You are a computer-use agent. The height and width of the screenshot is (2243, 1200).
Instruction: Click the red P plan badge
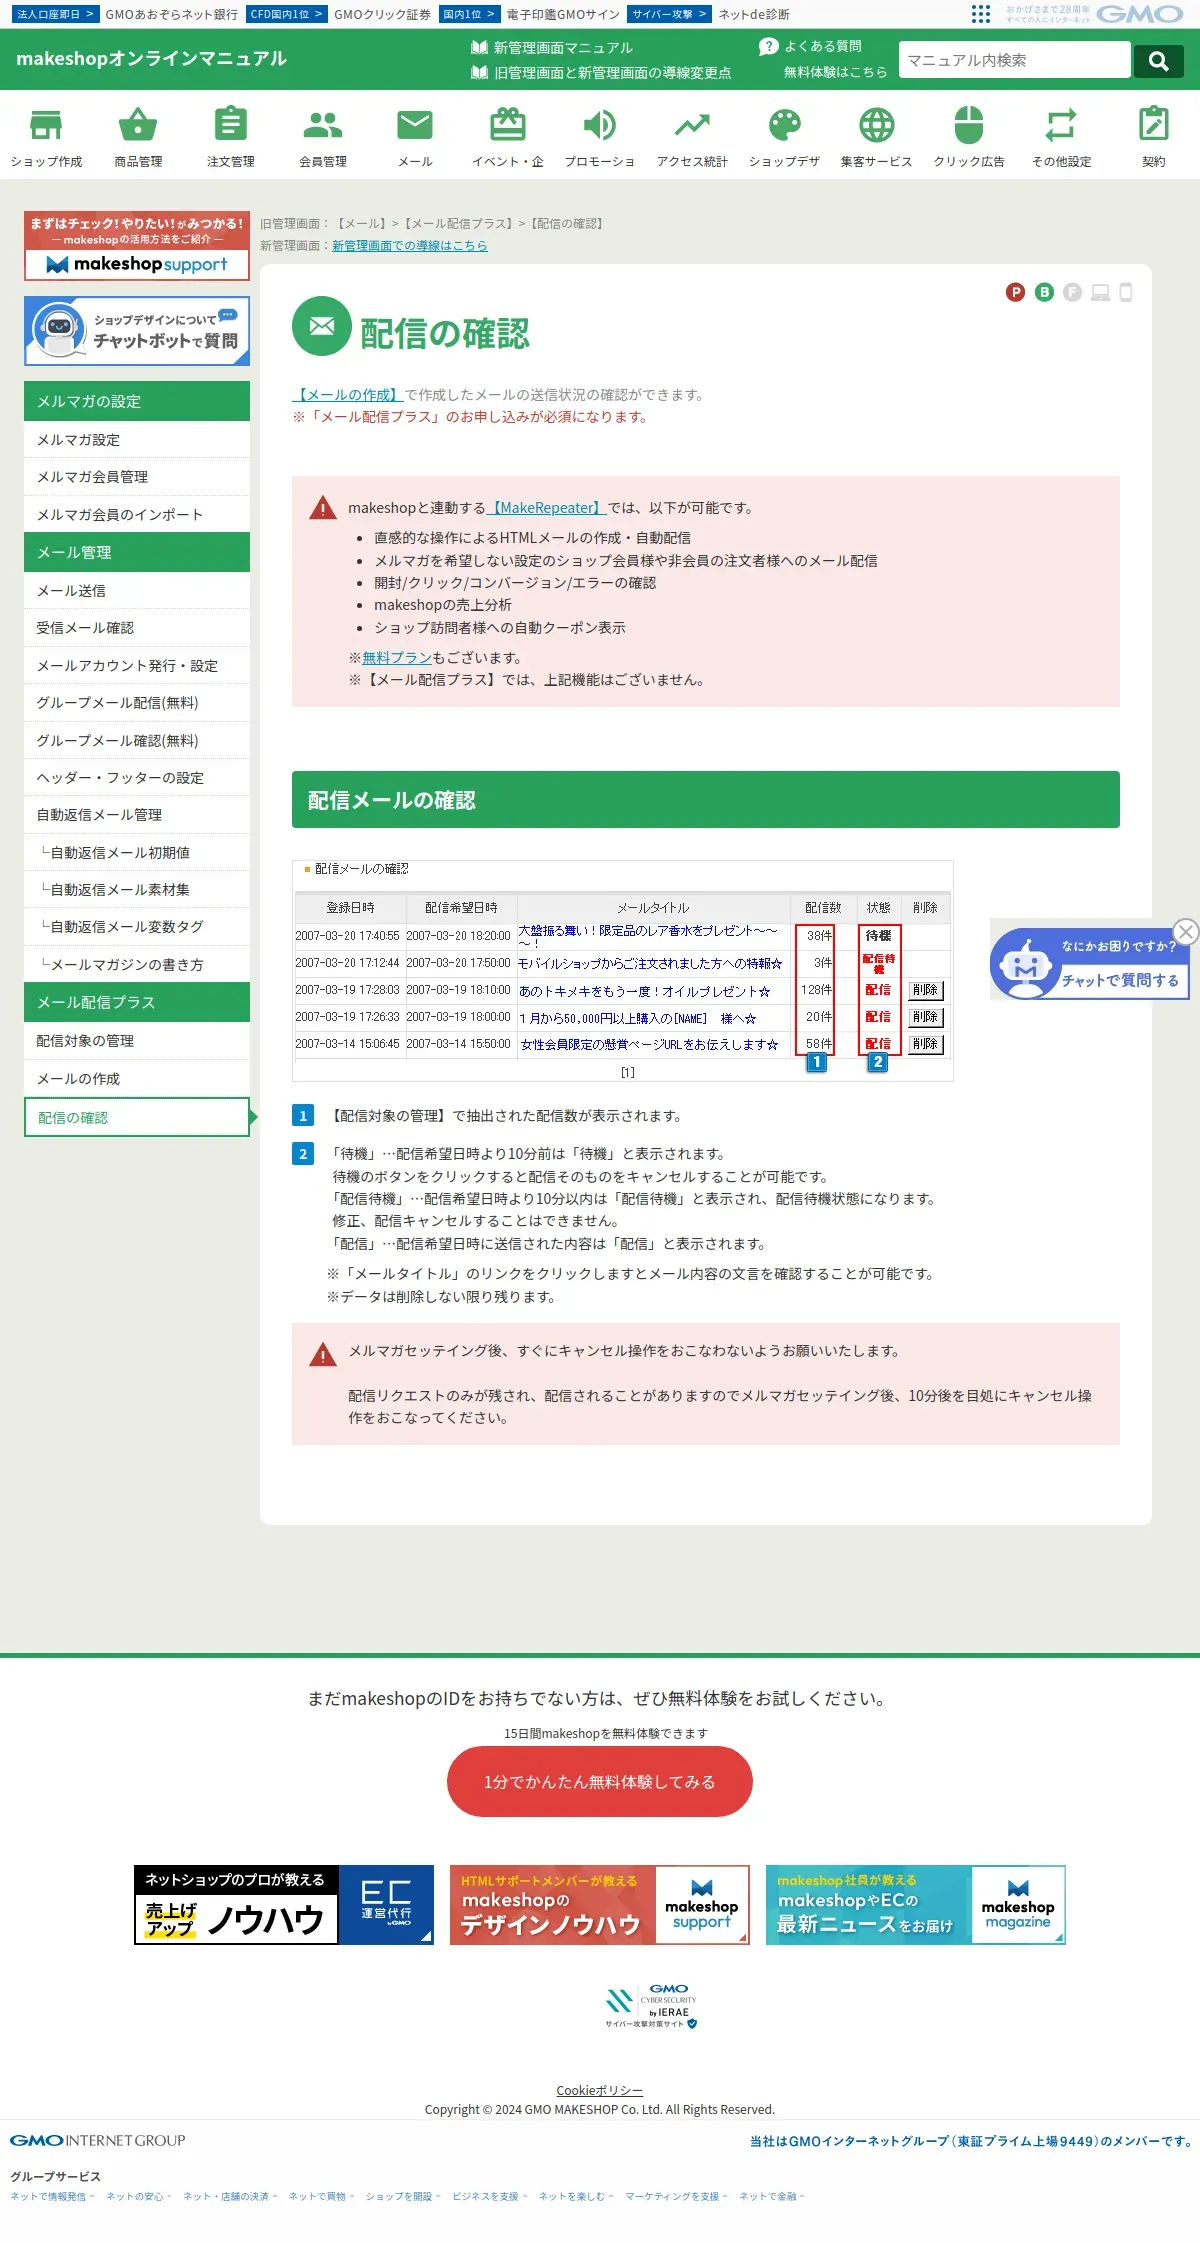pyautogui.click(x=1016, y=292)
